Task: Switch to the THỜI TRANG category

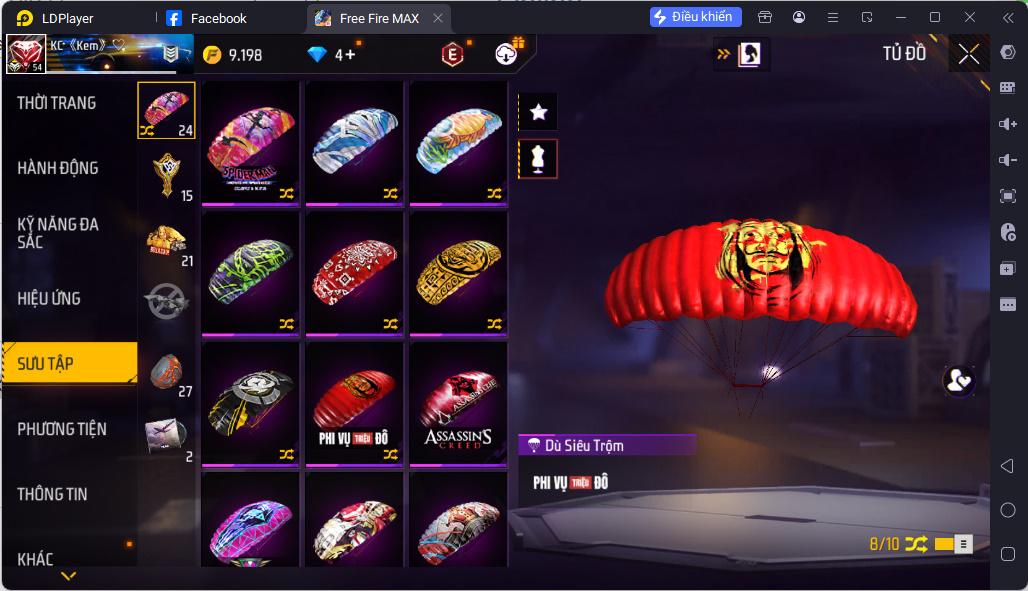Action: (56, 103)
